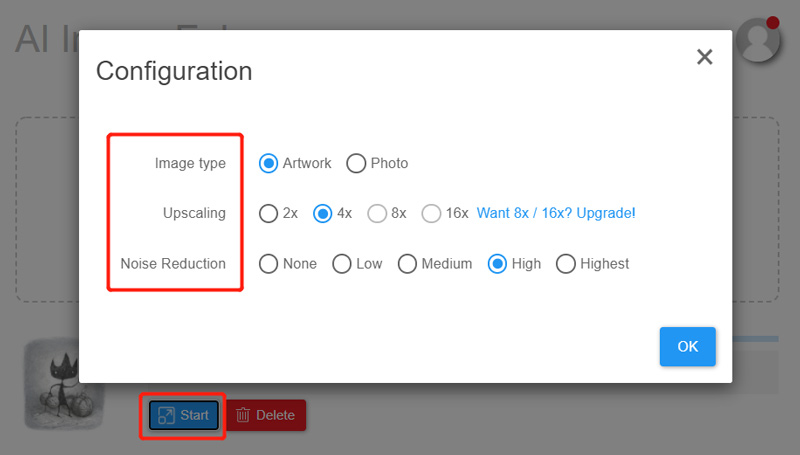The width and height of the screenshot is (800, 455).
Task: Open the user profile avatar icon
Action: (758, 40)
